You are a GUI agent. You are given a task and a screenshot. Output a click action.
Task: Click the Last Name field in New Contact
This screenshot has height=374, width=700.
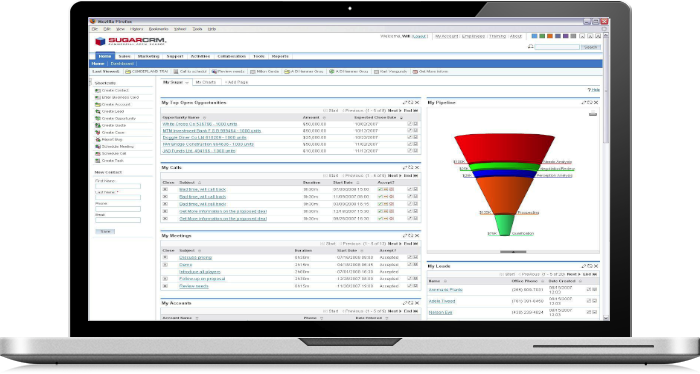pos(118,197)
